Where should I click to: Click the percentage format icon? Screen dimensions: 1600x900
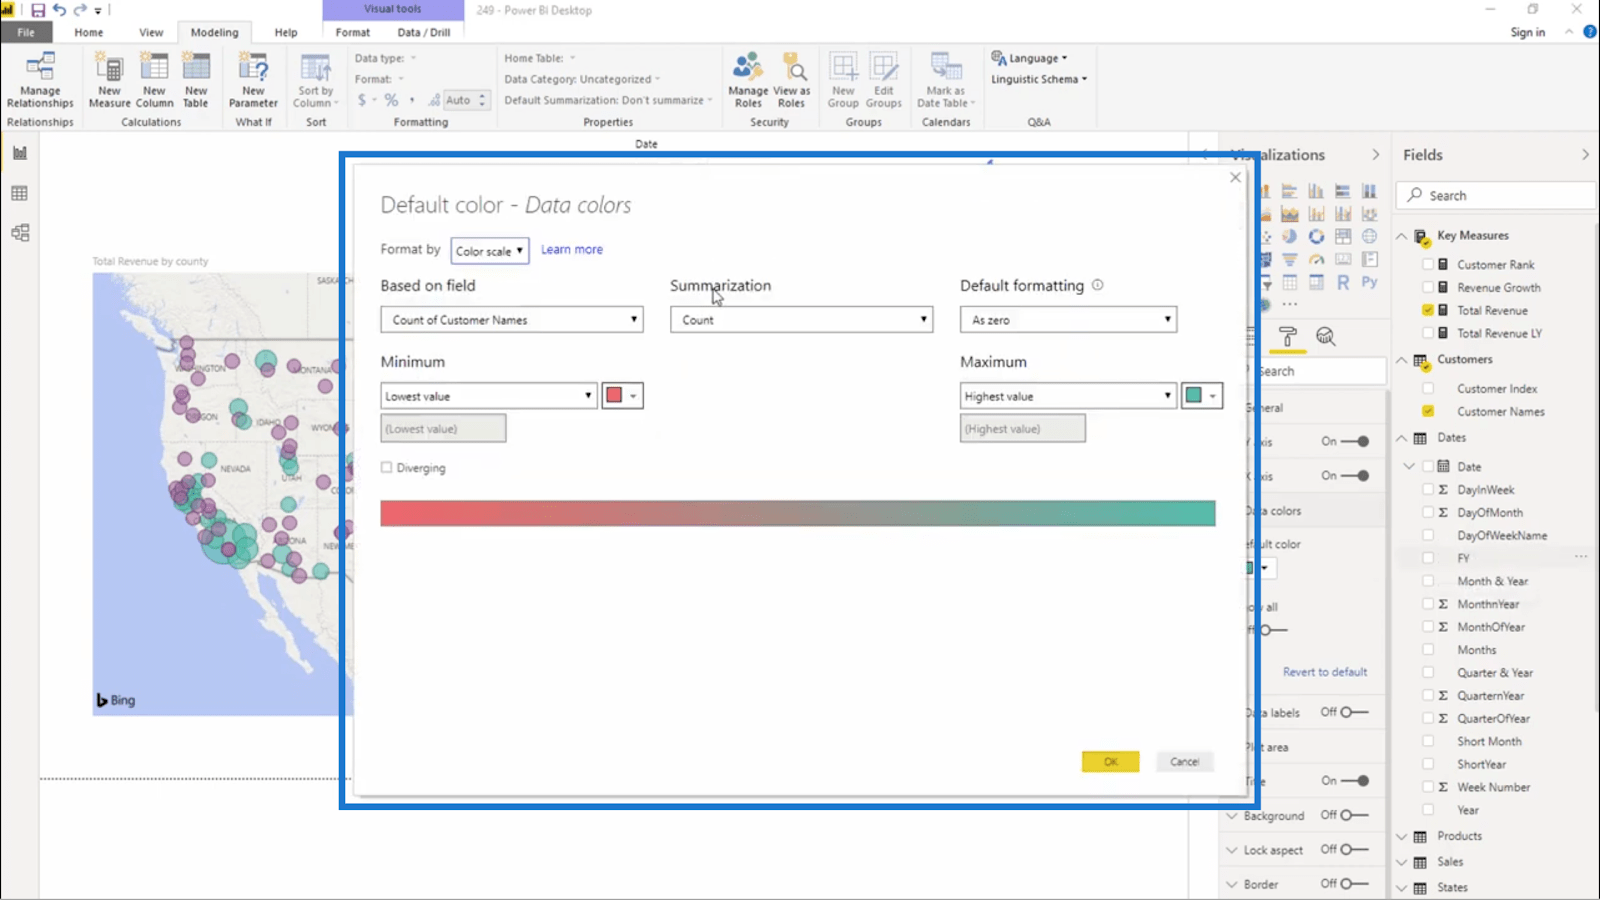pyautogui.click(x=391, y=100)
